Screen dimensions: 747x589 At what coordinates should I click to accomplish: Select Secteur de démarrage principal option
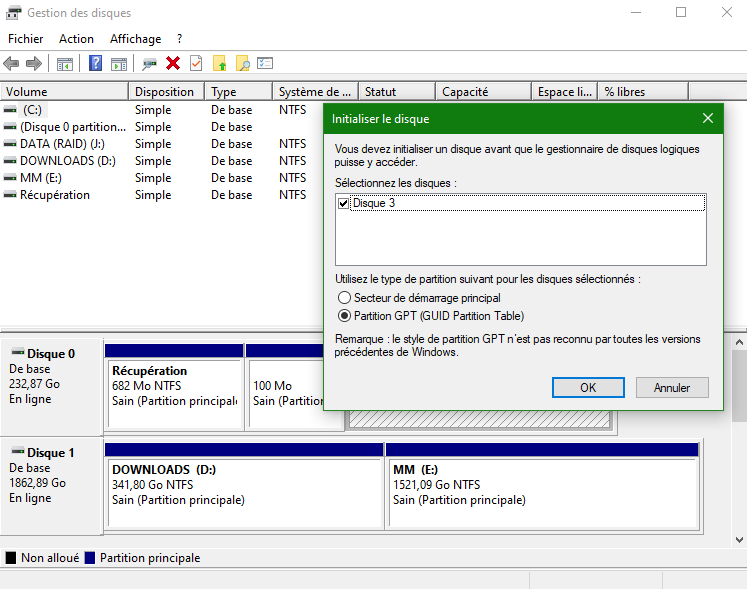[x=345, y=298]
